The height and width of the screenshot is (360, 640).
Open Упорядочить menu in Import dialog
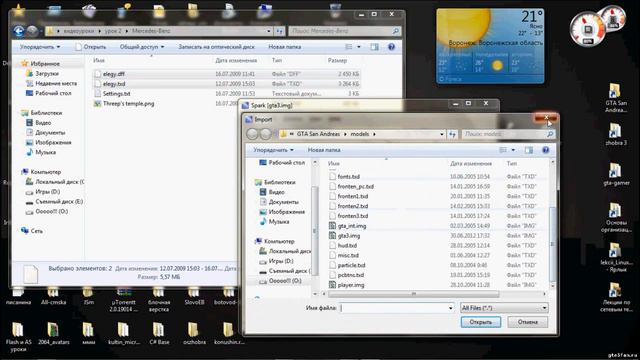(273, 150)
